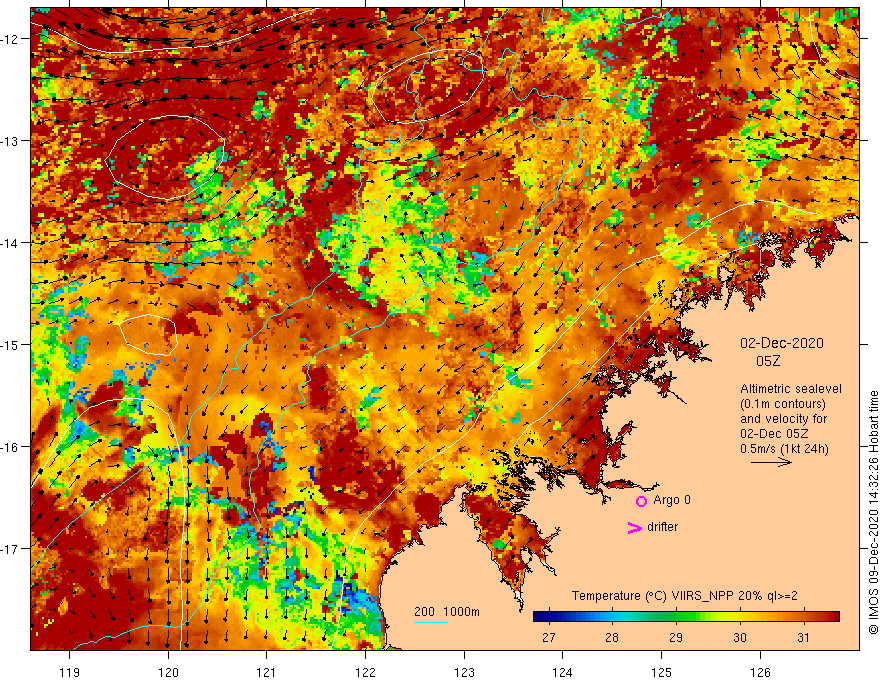Click the '200 1000m' bathymetry label
This screenshot has width=880, height=680.
pyautogui.click(x=447, y=612)
